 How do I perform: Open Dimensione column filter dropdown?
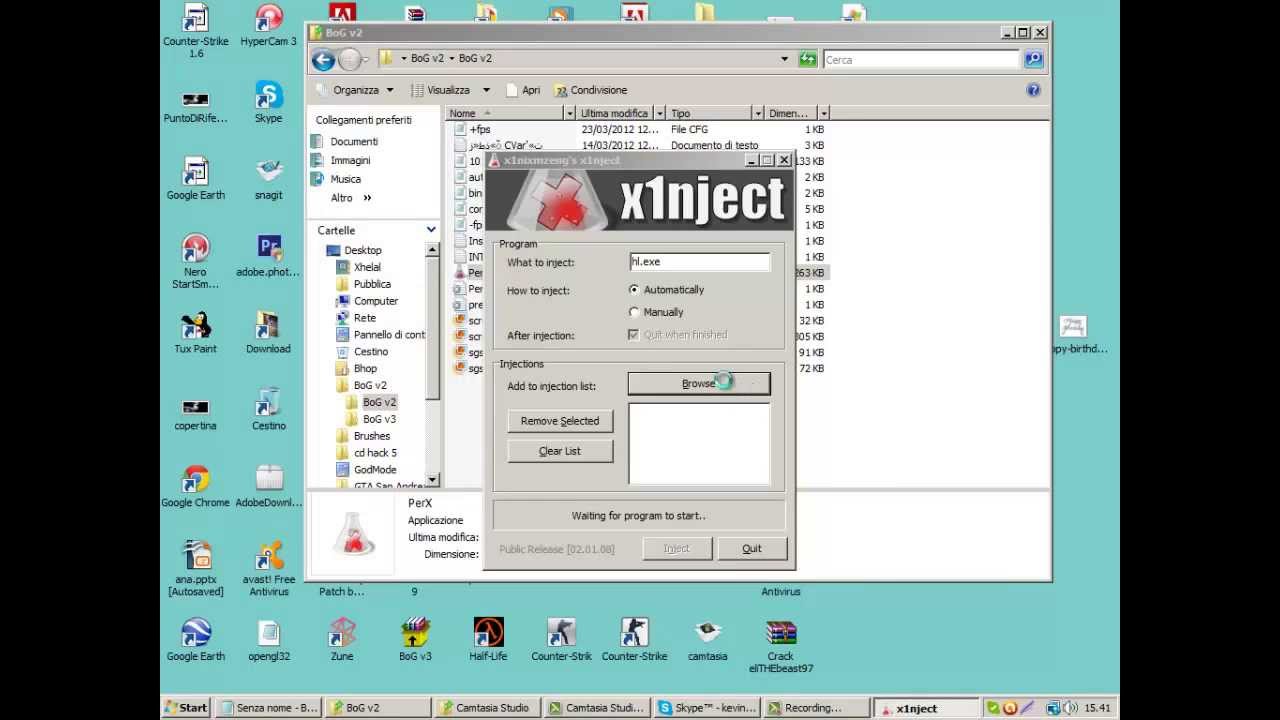pos(823,114)
